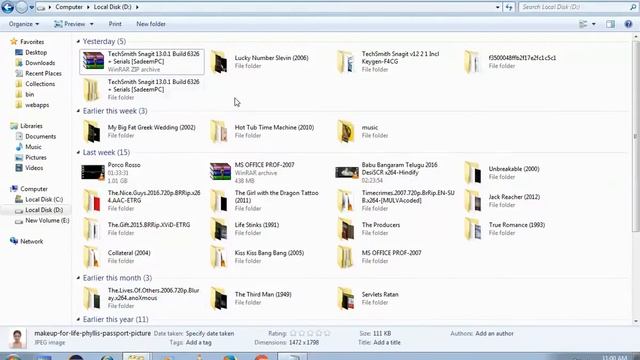Select Jack Reacher (2012) folder icon
640x360 pixels.
473,200
